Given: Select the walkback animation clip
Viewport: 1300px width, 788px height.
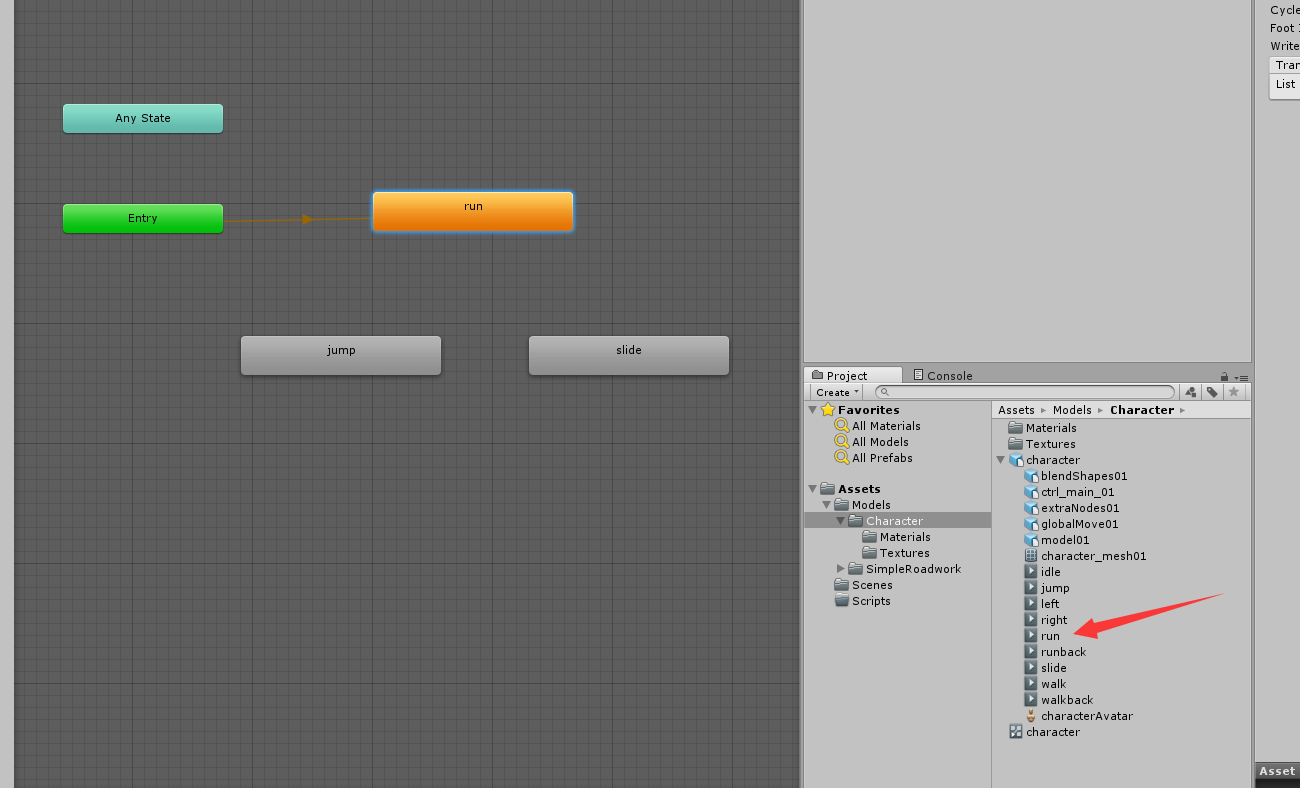Looking at the screenshot, I should pyautogui.click(x=1059, y=700).
